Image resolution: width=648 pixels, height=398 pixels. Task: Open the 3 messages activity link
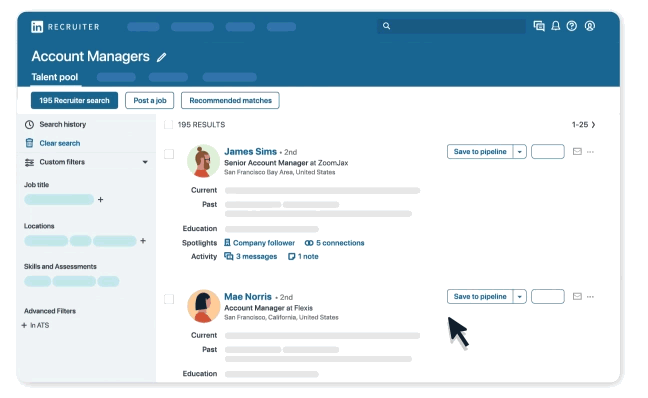tap(250, 256)
